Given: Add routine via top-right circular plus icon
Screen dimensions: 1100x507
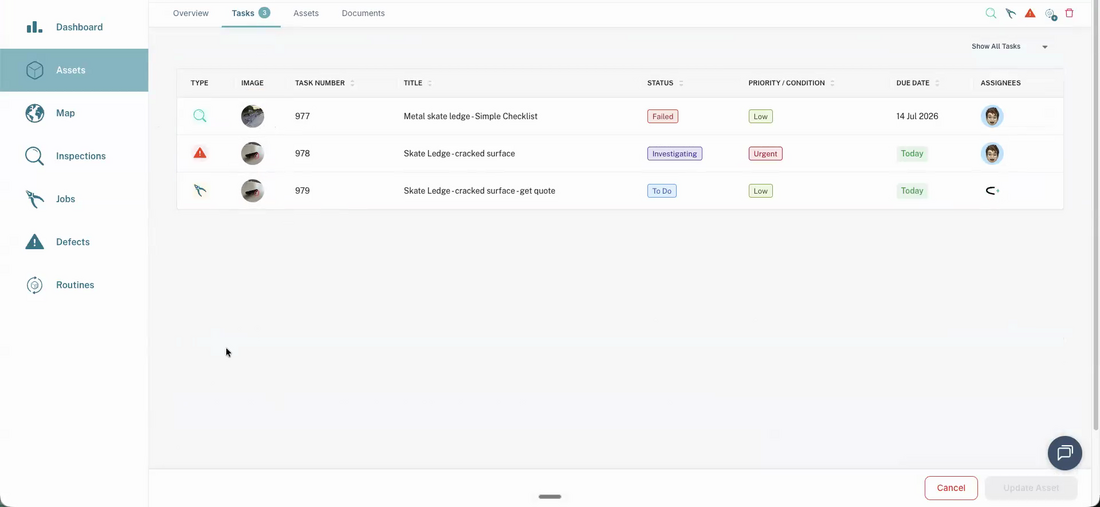Looking at the screenshot, I should 1050,13.
